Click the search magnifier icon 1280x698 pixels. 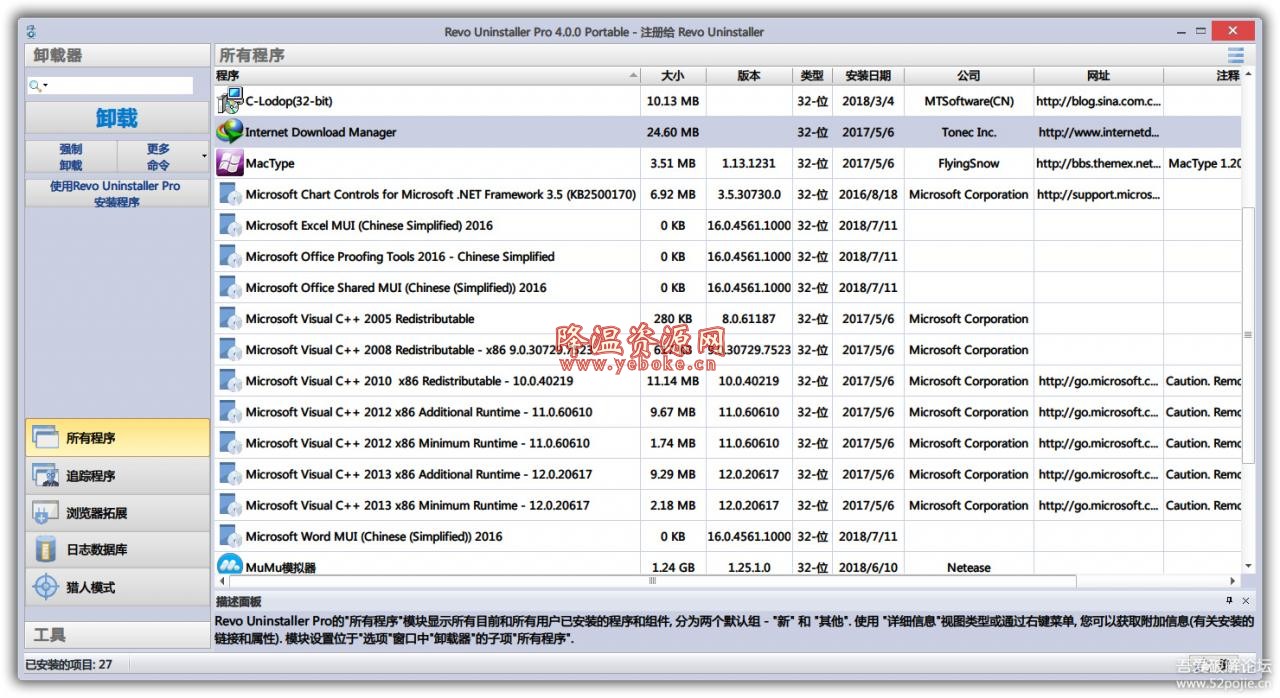coord(36,86)
